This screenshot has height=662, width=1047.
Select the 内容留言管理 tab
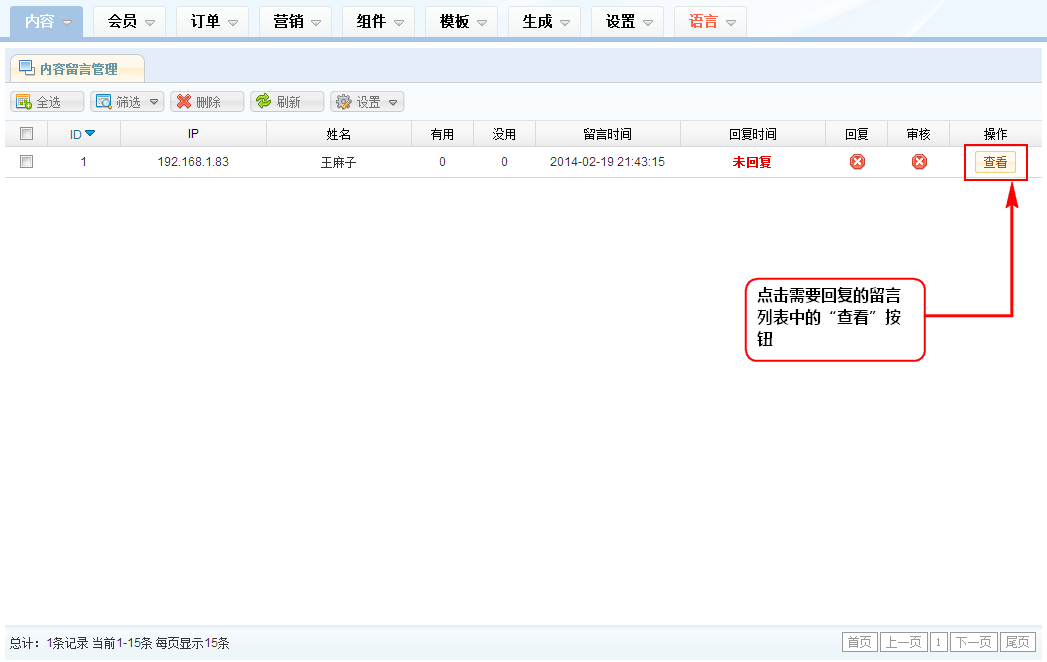pyautogui.click(x=78, y=69)
